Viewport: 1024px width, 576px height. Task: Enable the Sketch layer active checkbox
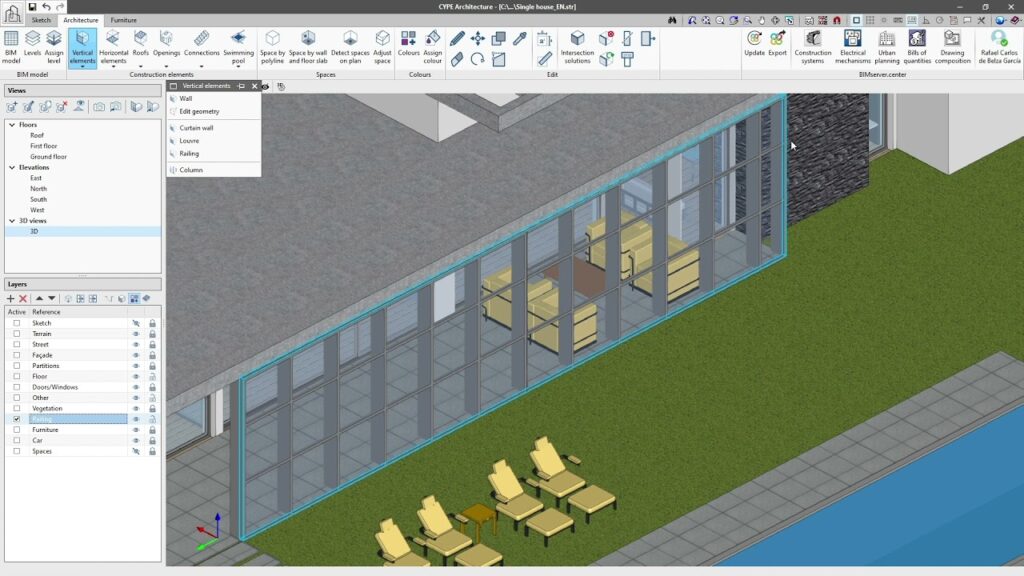coord(16,324)
